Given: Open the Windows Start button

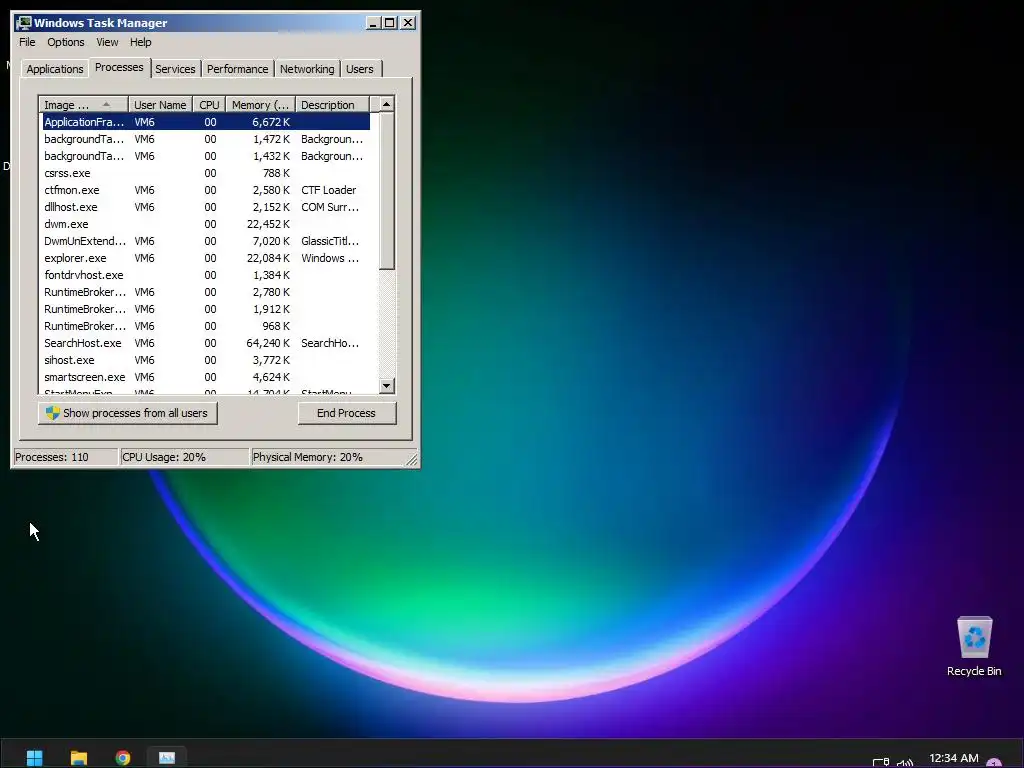Looking at the screenshot, I should pyautogui.click(x=35, y=758).
